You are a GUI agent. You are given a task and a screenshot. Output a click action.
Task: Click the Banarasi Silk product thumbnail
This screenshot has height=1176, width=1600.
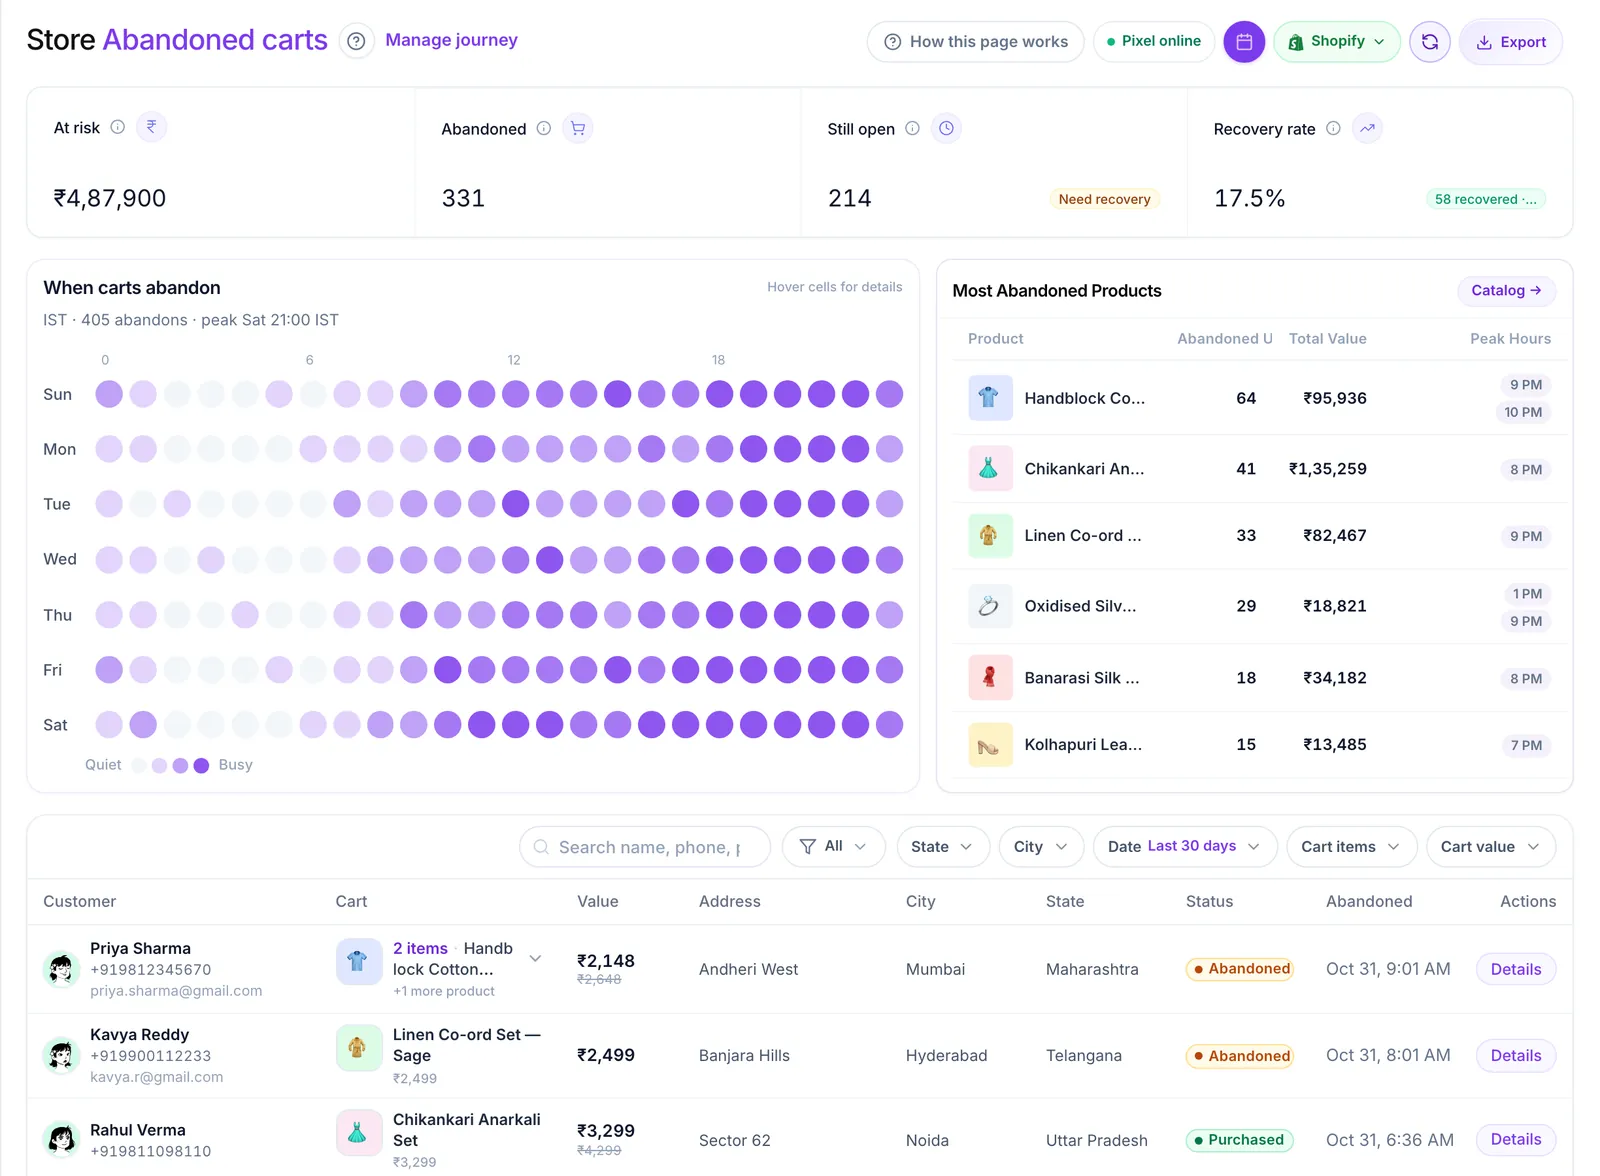(990, 677)
